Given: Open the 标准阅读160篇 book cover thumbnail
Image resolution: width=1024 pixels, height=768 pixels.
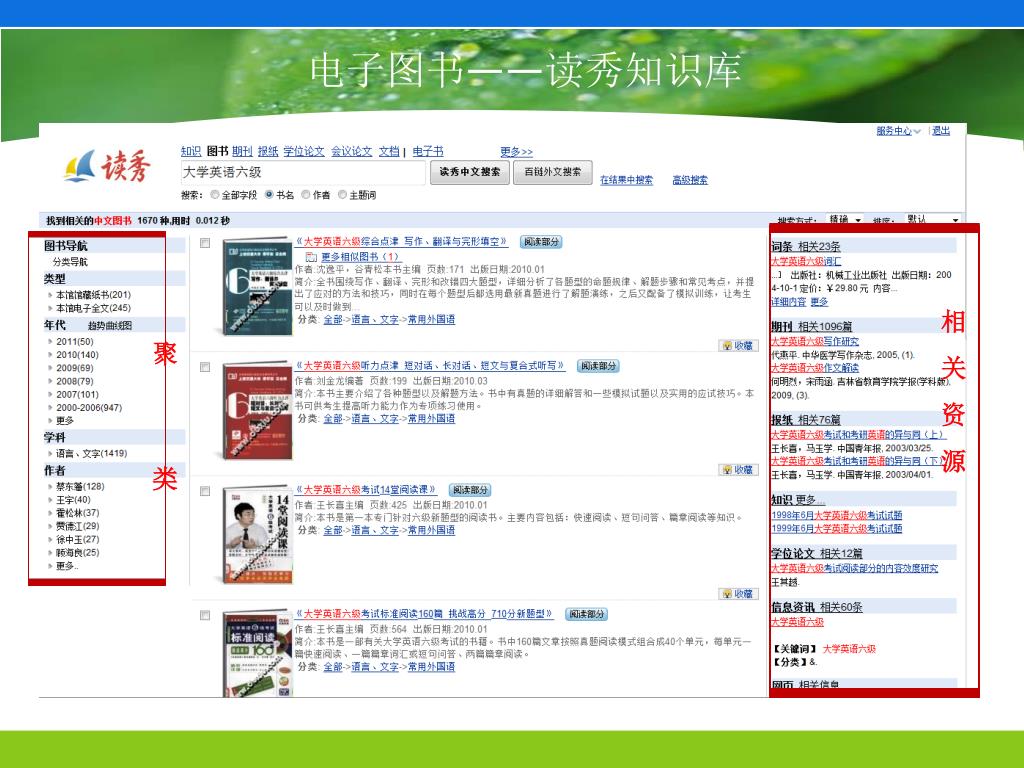Looking at the screenshot, I should coord(257,653).
